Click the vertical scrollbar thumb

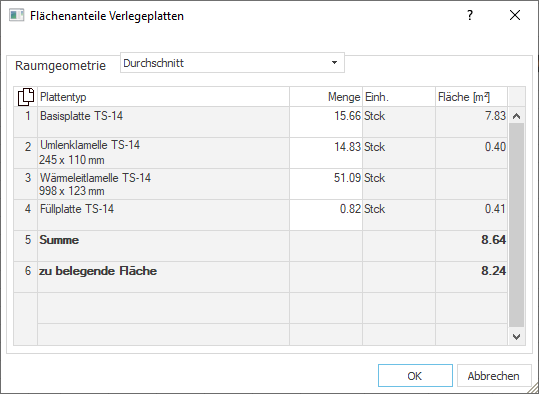[516, 225]
